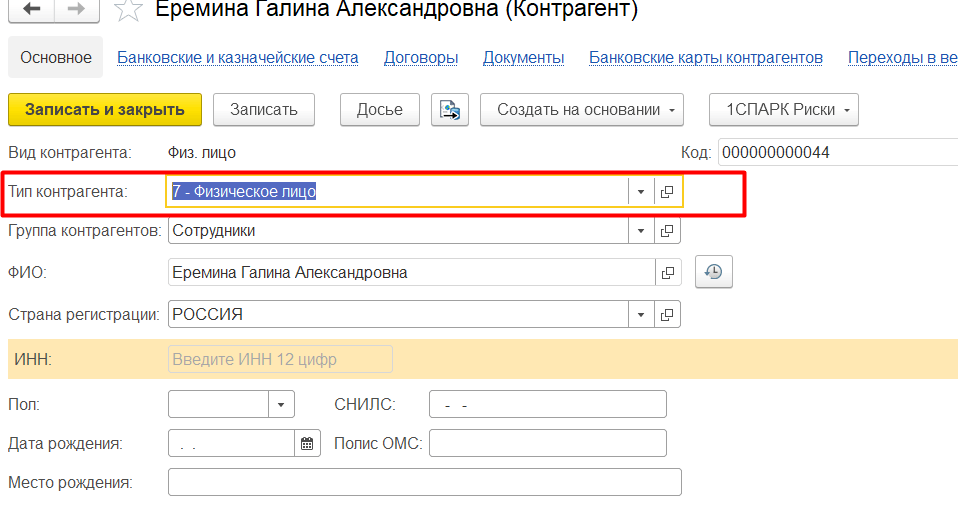This screenshot has width=958, height=506.
Task: Open Страна регистрации item form icon
Action: click(x=667, y=314)
